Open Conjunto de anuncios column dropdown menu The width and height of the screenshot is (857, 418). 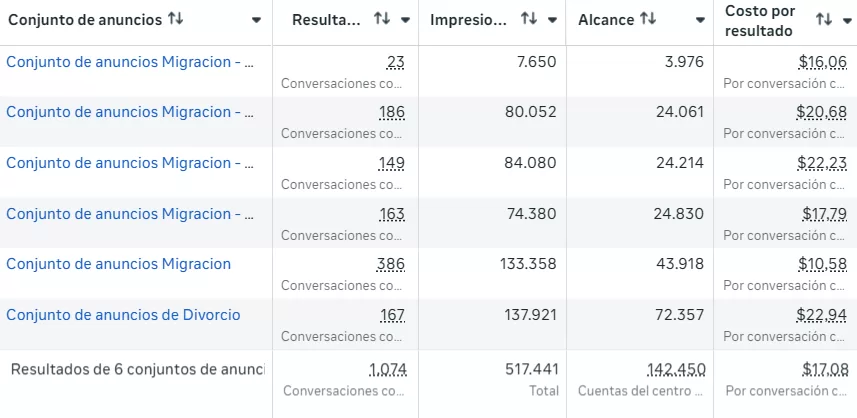pos(257,20)
